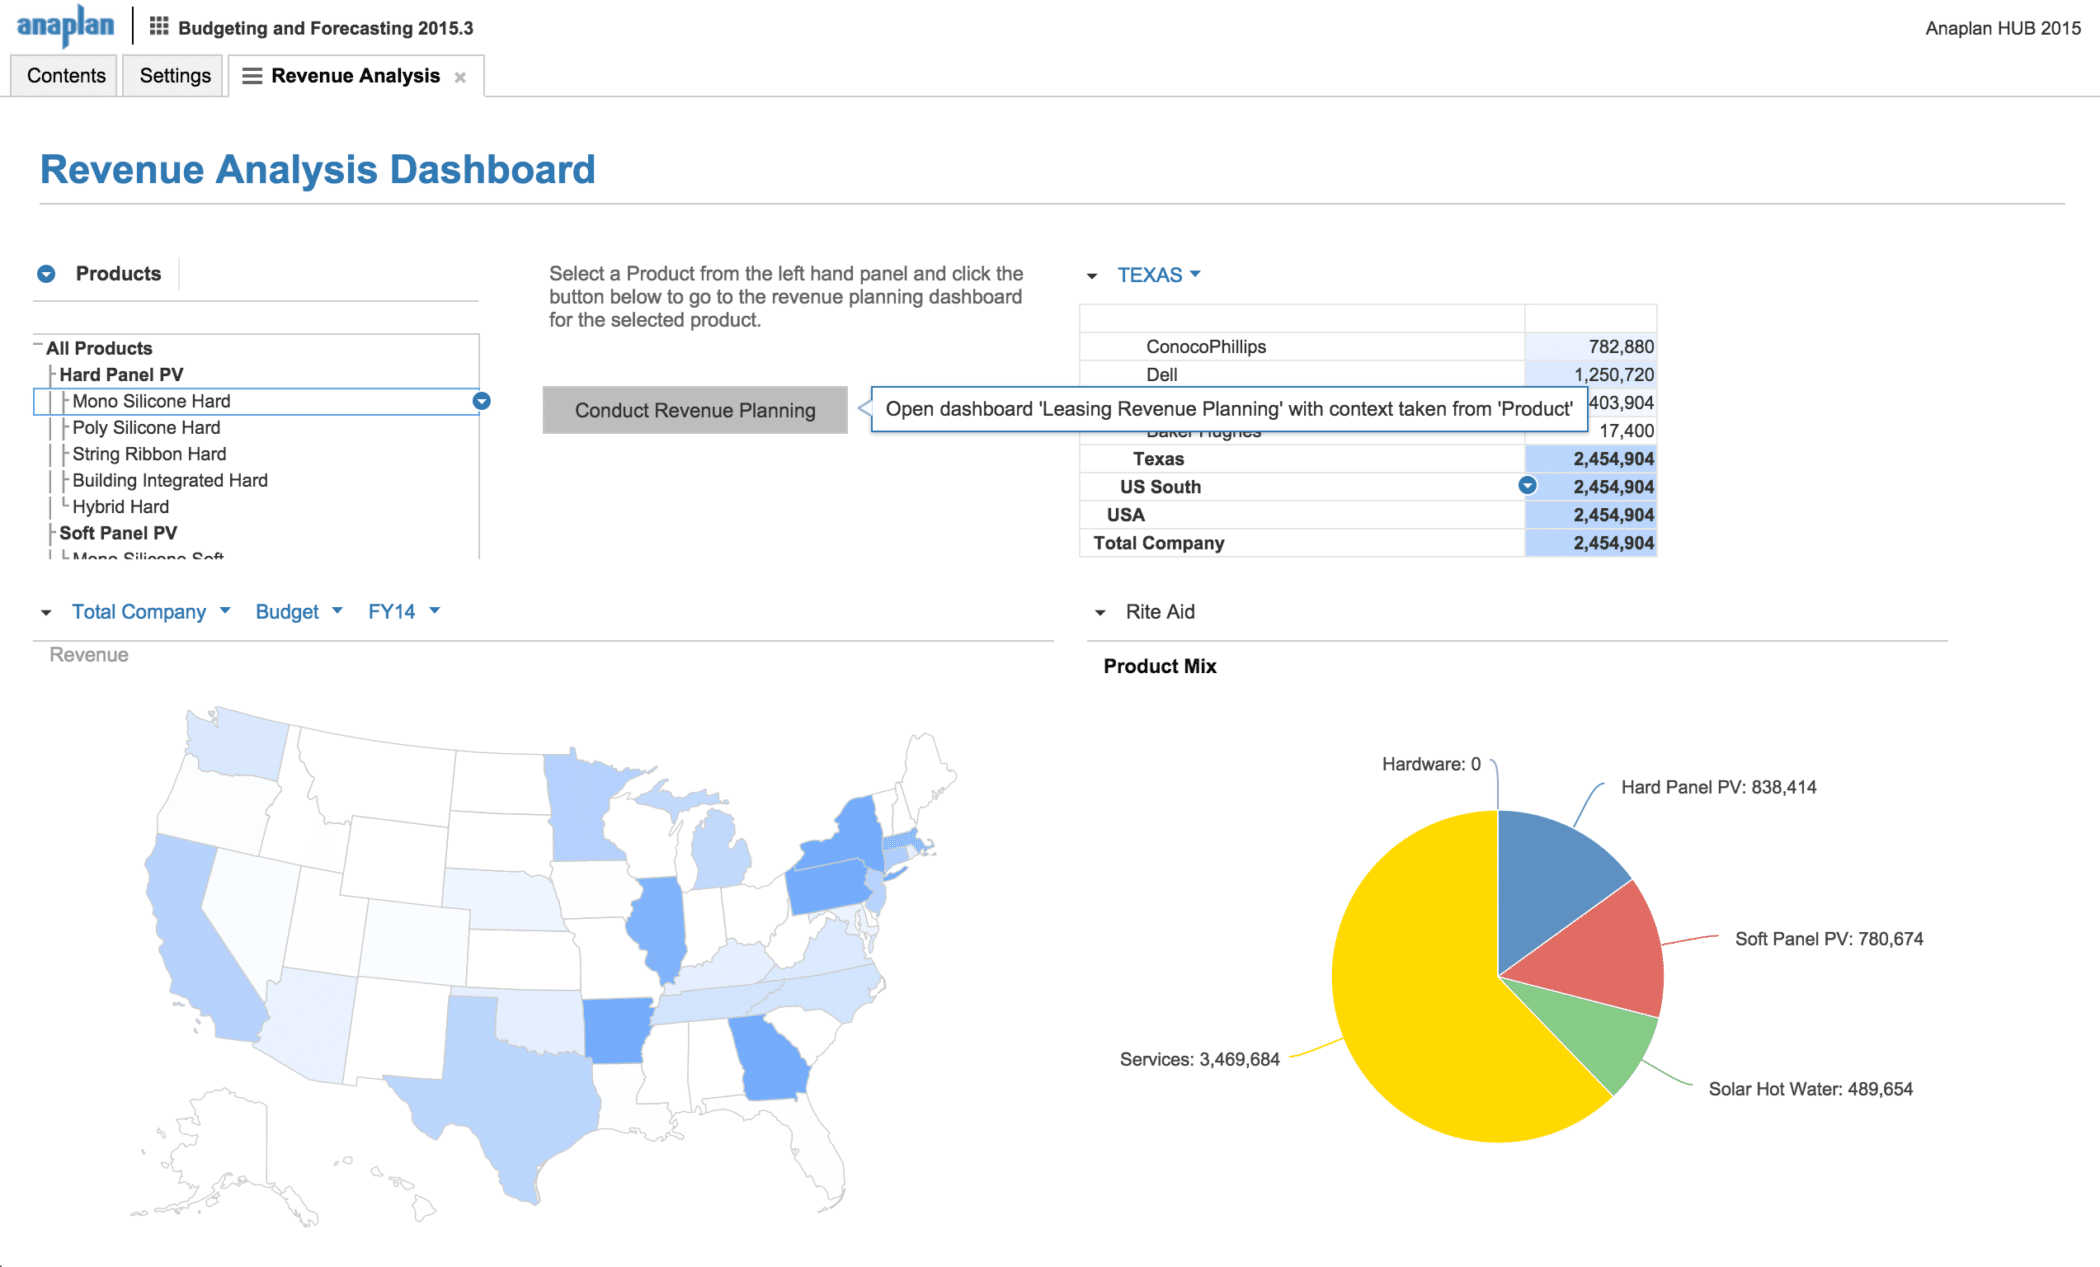Select Building Integrated Hard product
This screenshot has width=2100, height=1267.
(170, 481)
